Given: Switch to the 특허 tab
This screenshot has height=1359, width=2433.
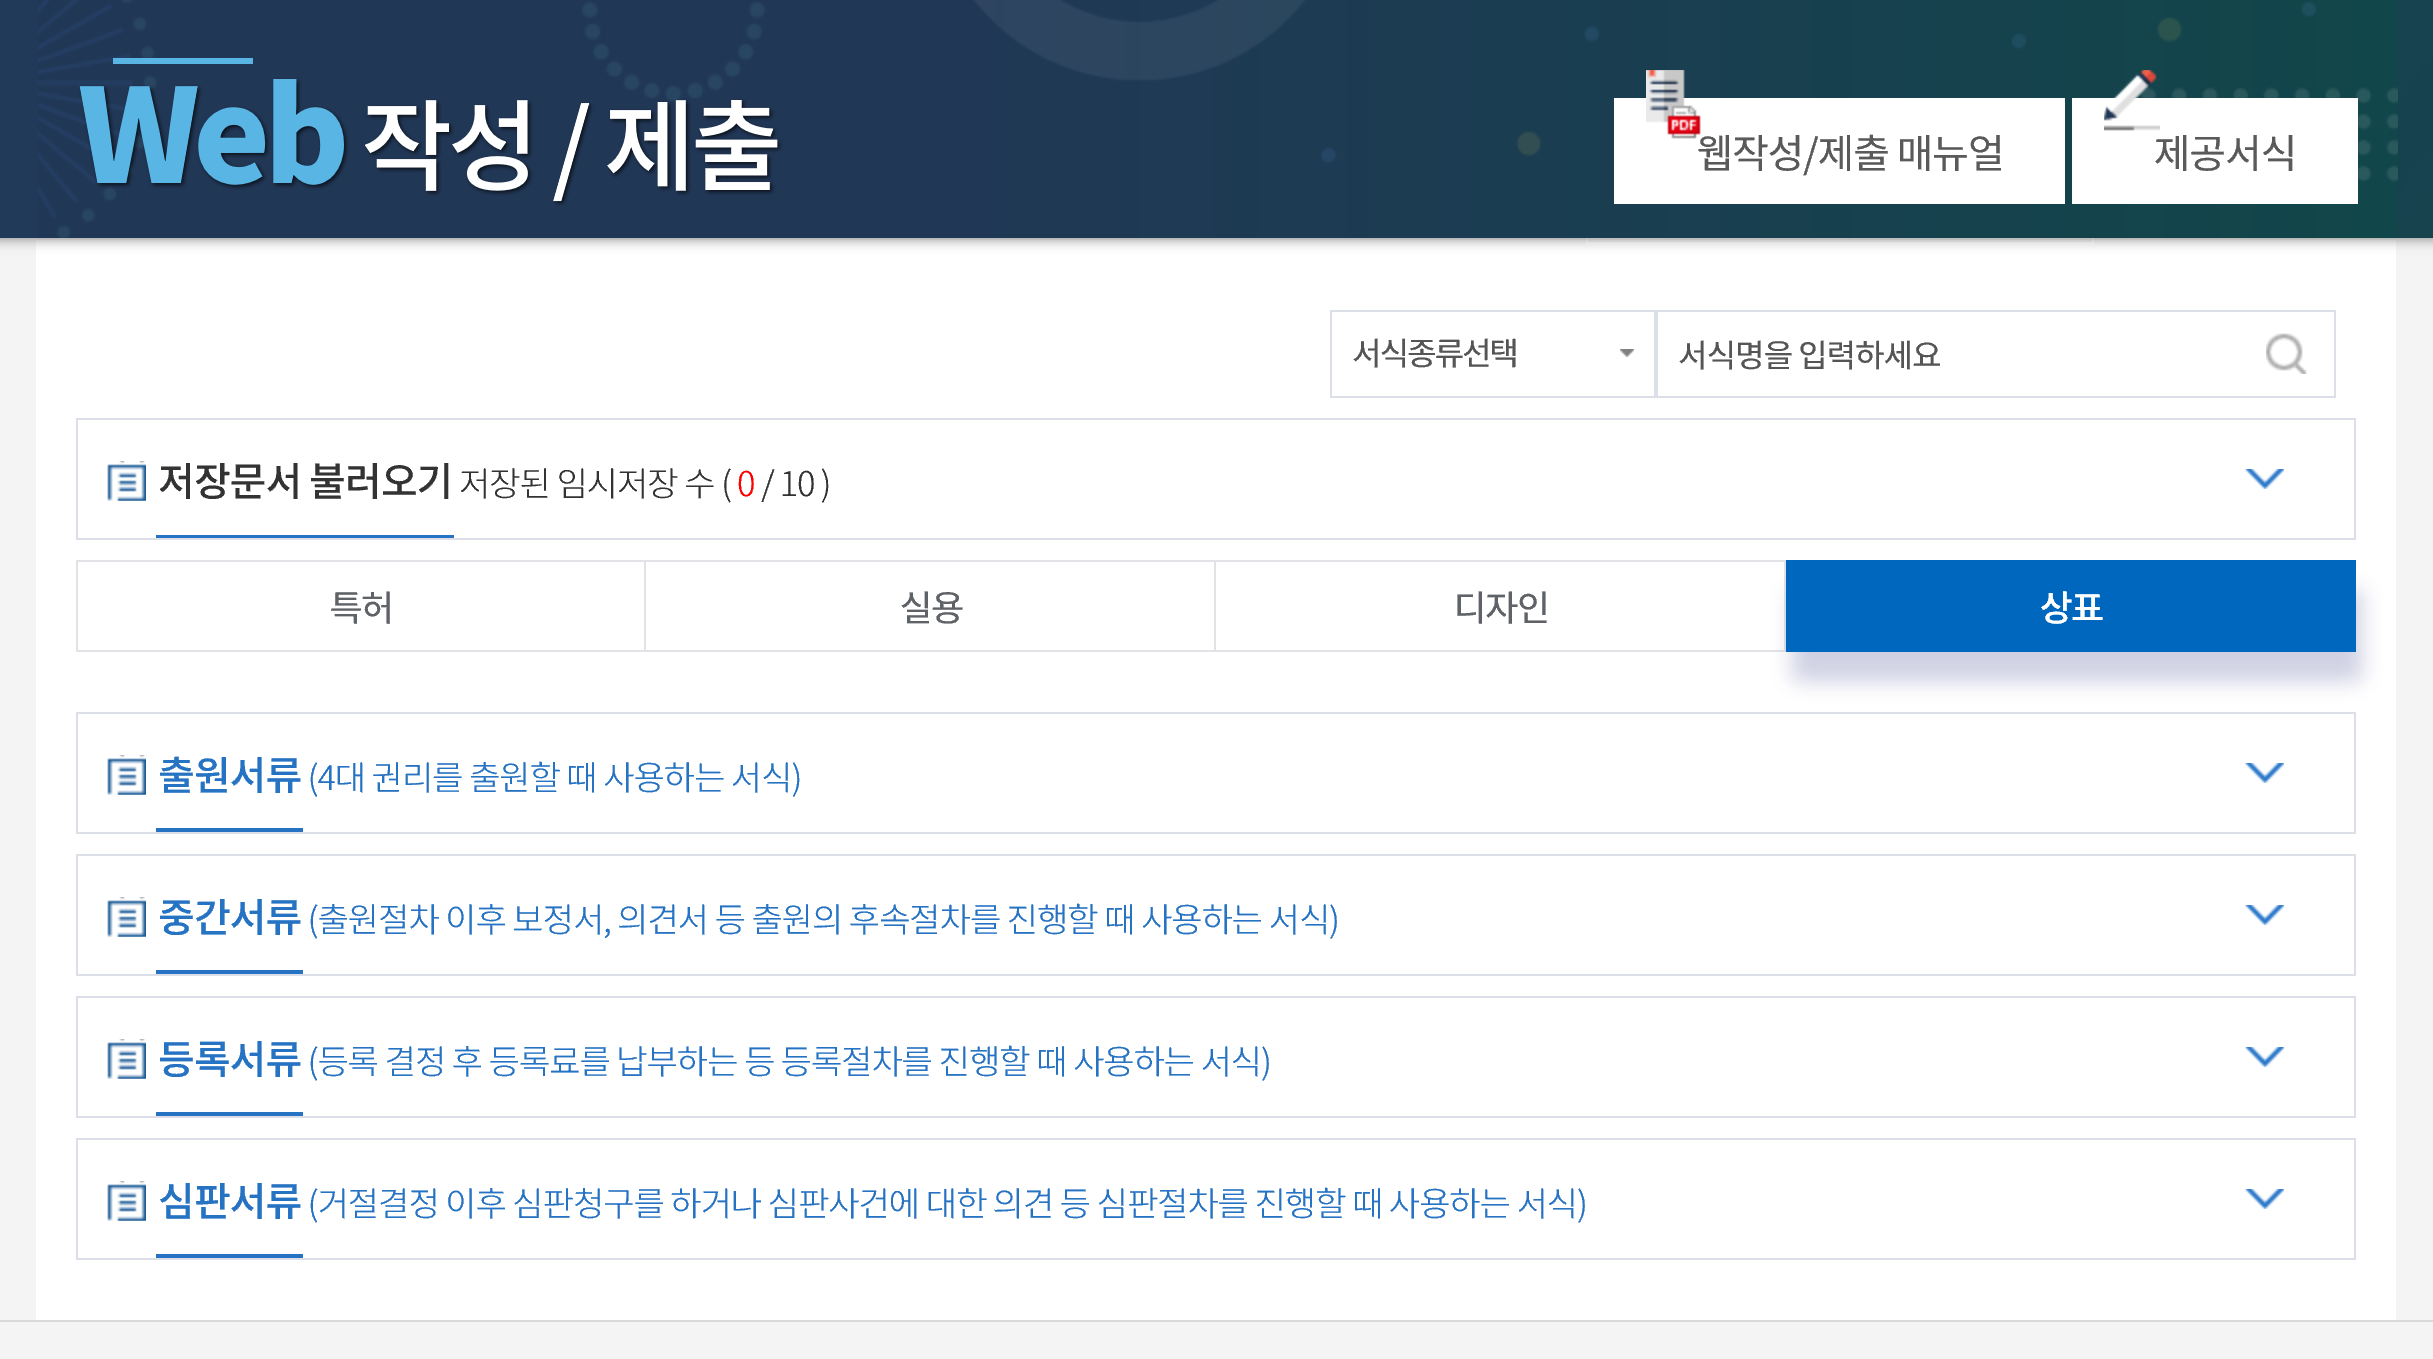Looking at the screenshot, I should tap(361, 607).
